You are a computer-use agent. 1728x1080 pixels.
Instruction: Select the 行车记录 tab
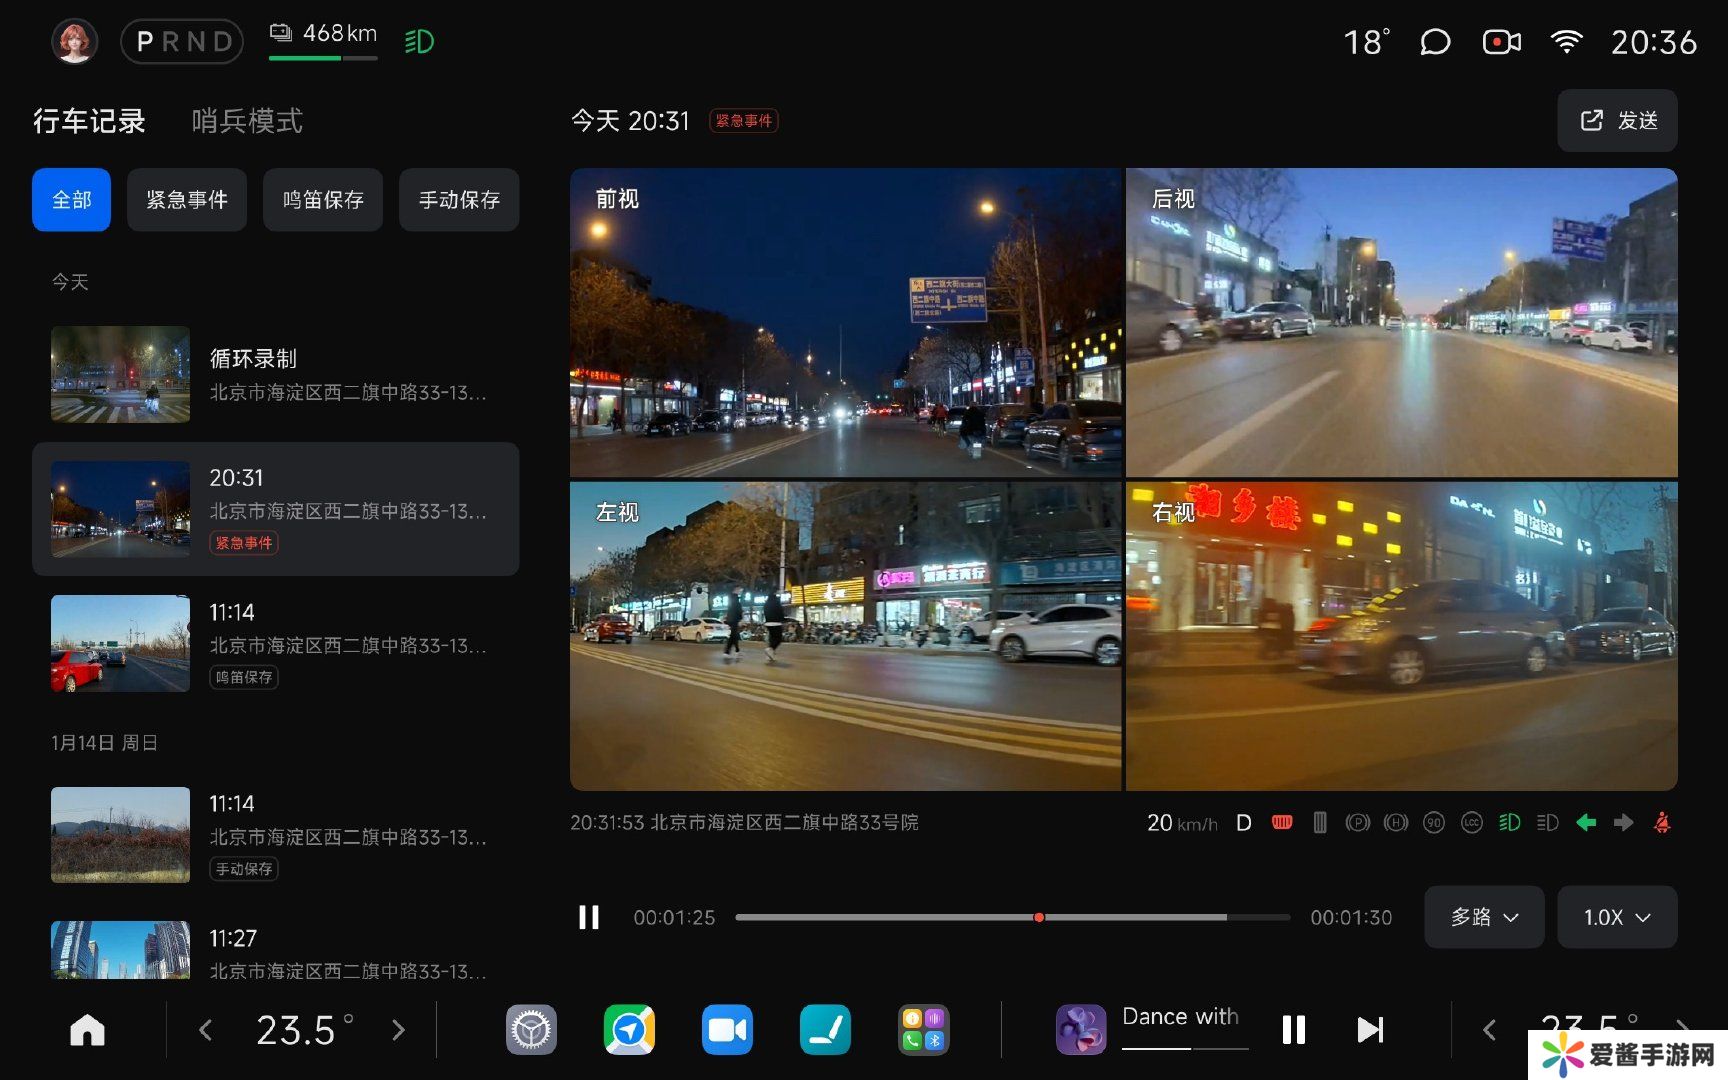click(x=89, y=121)
